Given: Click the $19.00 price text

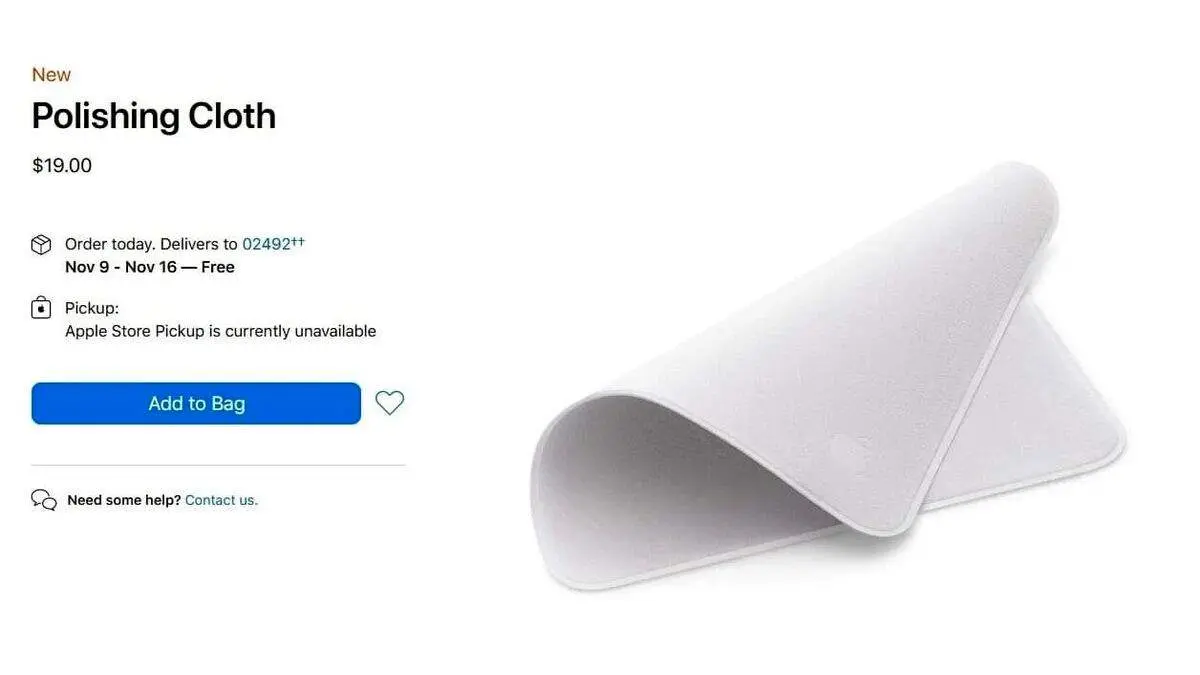Looking at the screenshot, I should (62, 166).
